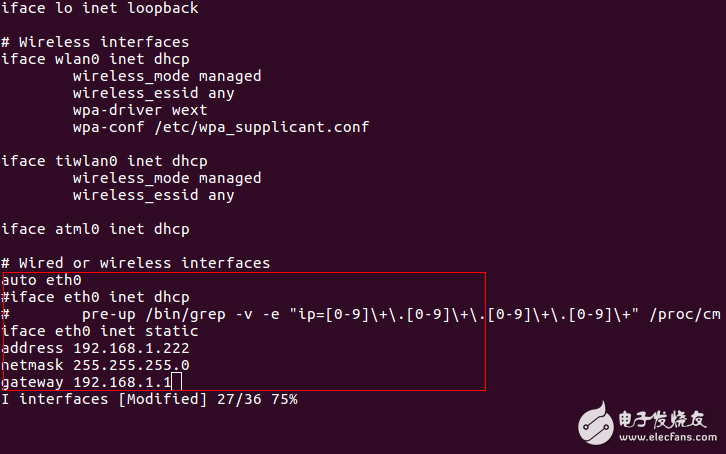Open the www.elecfans.com watermark link
The width and height of the screenshot is (726, 454).
click(x=667, y=437)
